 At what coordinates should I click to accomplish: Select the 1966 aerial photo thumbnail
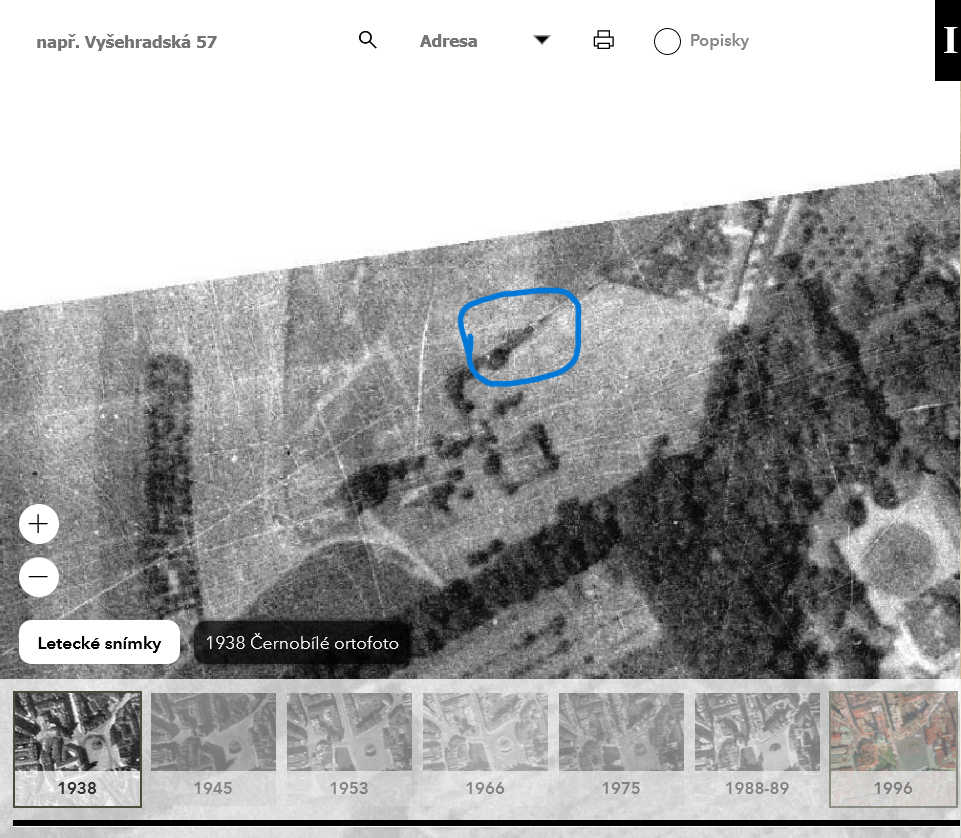pos(485,748)
